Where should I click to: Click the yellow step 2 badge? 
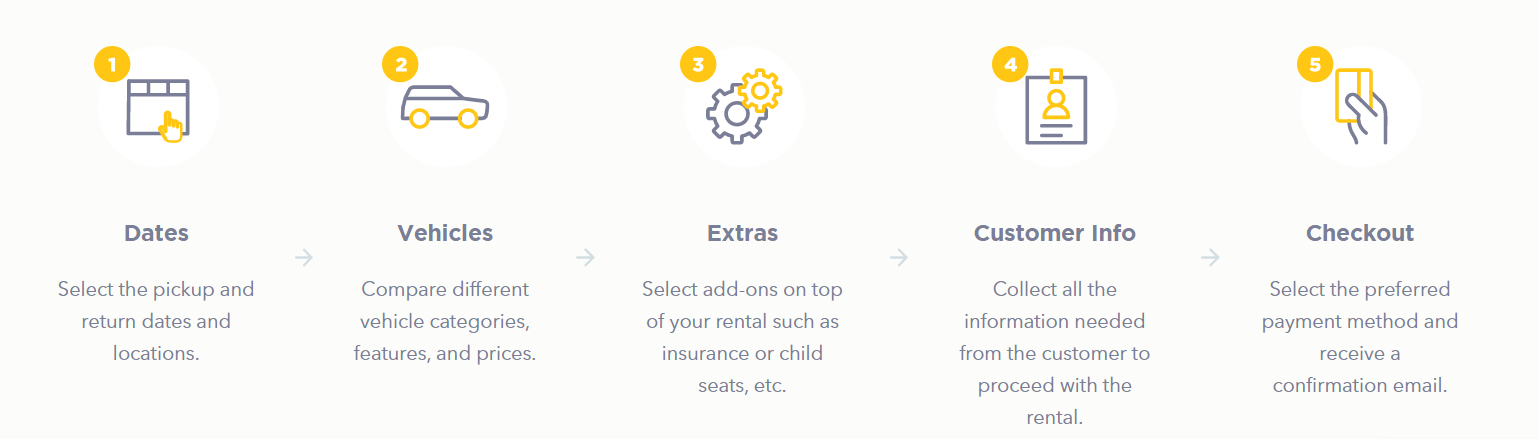coord(400,65)
